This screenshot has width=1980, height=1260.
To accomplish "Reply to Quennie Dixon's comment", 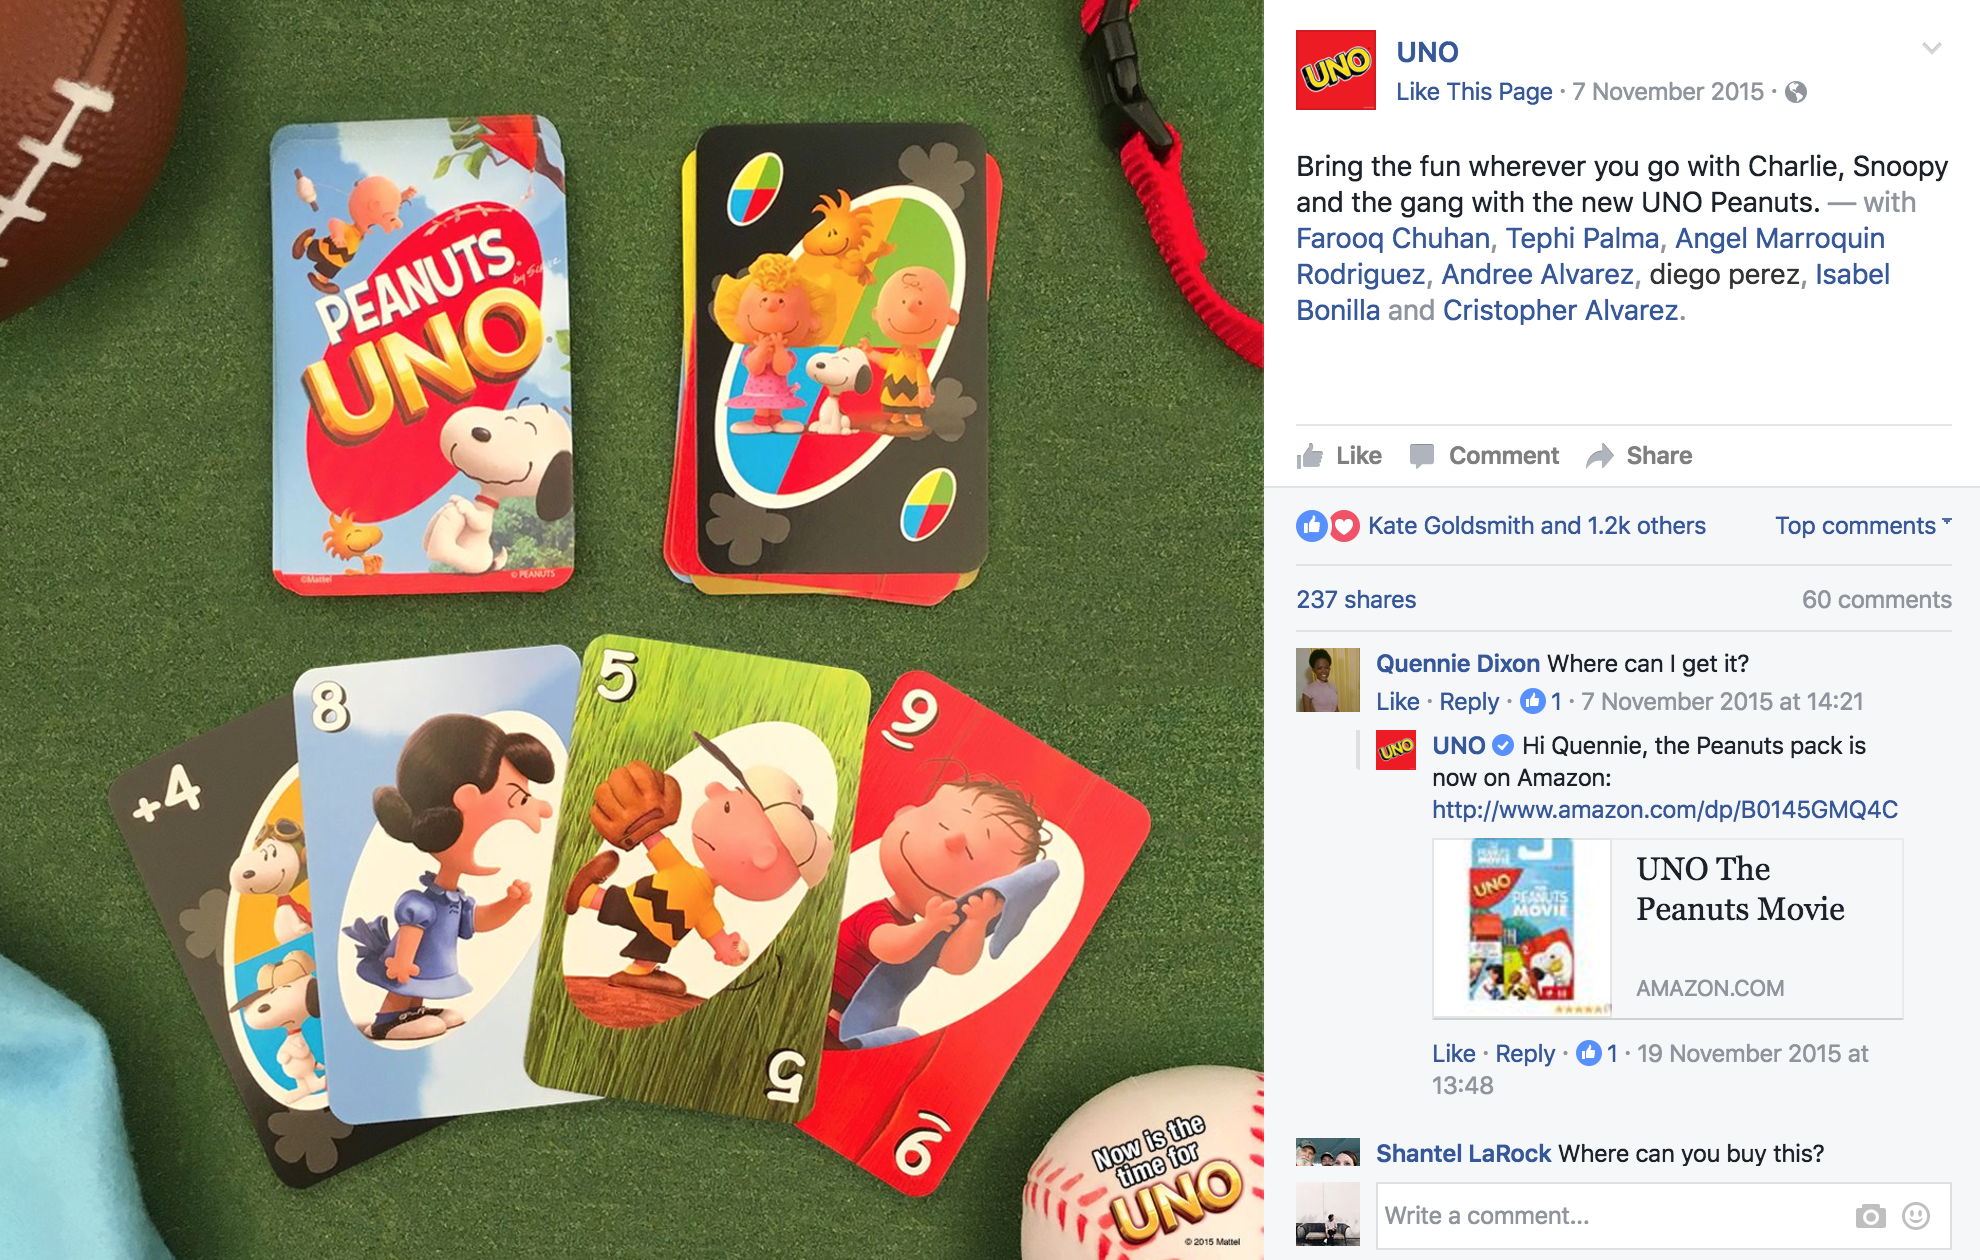I will point(1469,702).
